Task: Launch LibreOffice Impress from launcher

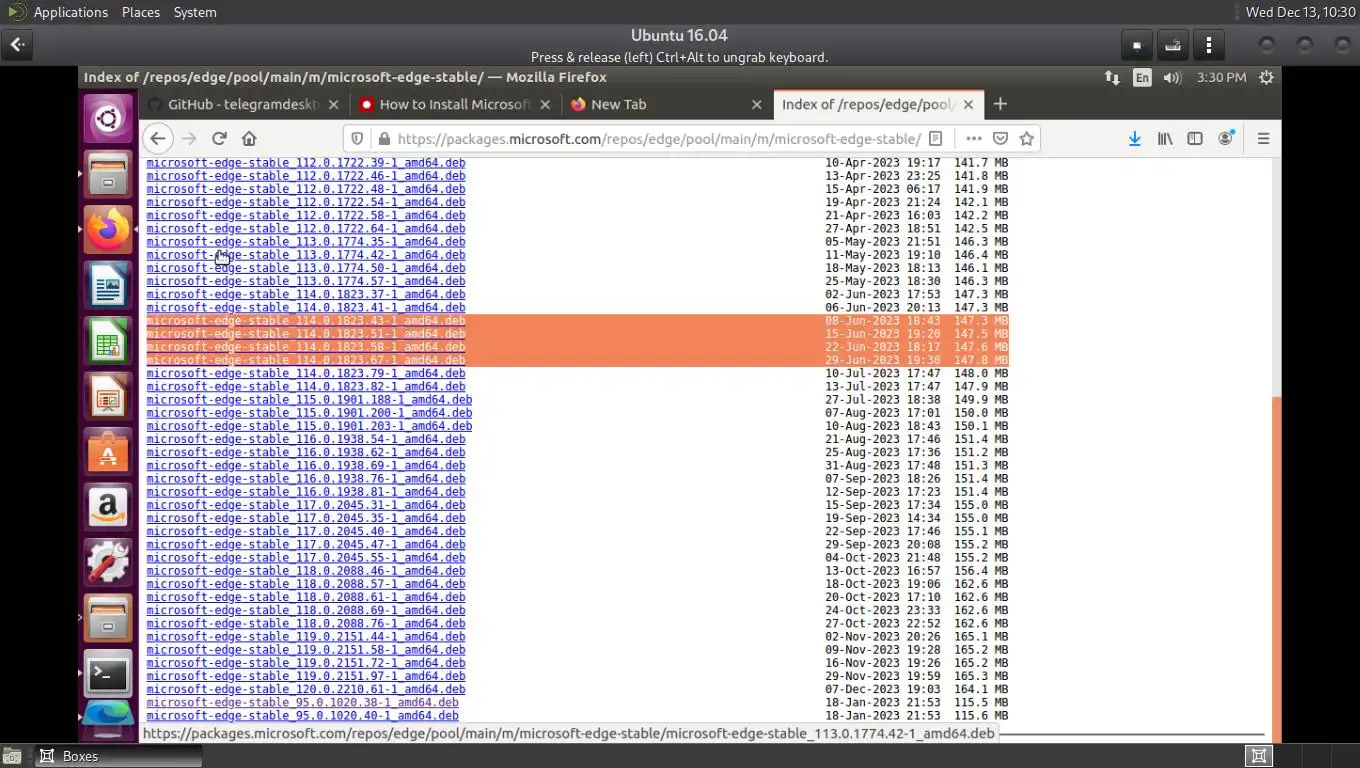Action: coord(108,397)
